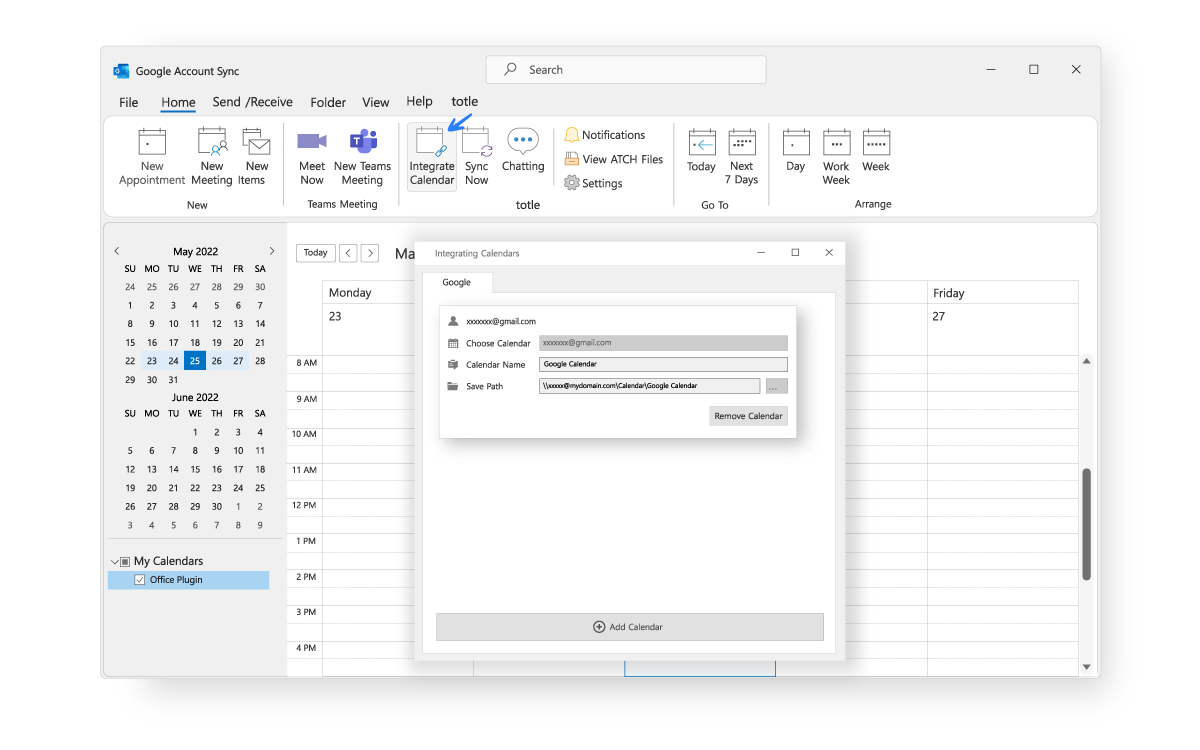1200x750 pixels.
Task: Switch to Day arrangement
Action: (796, 151)
